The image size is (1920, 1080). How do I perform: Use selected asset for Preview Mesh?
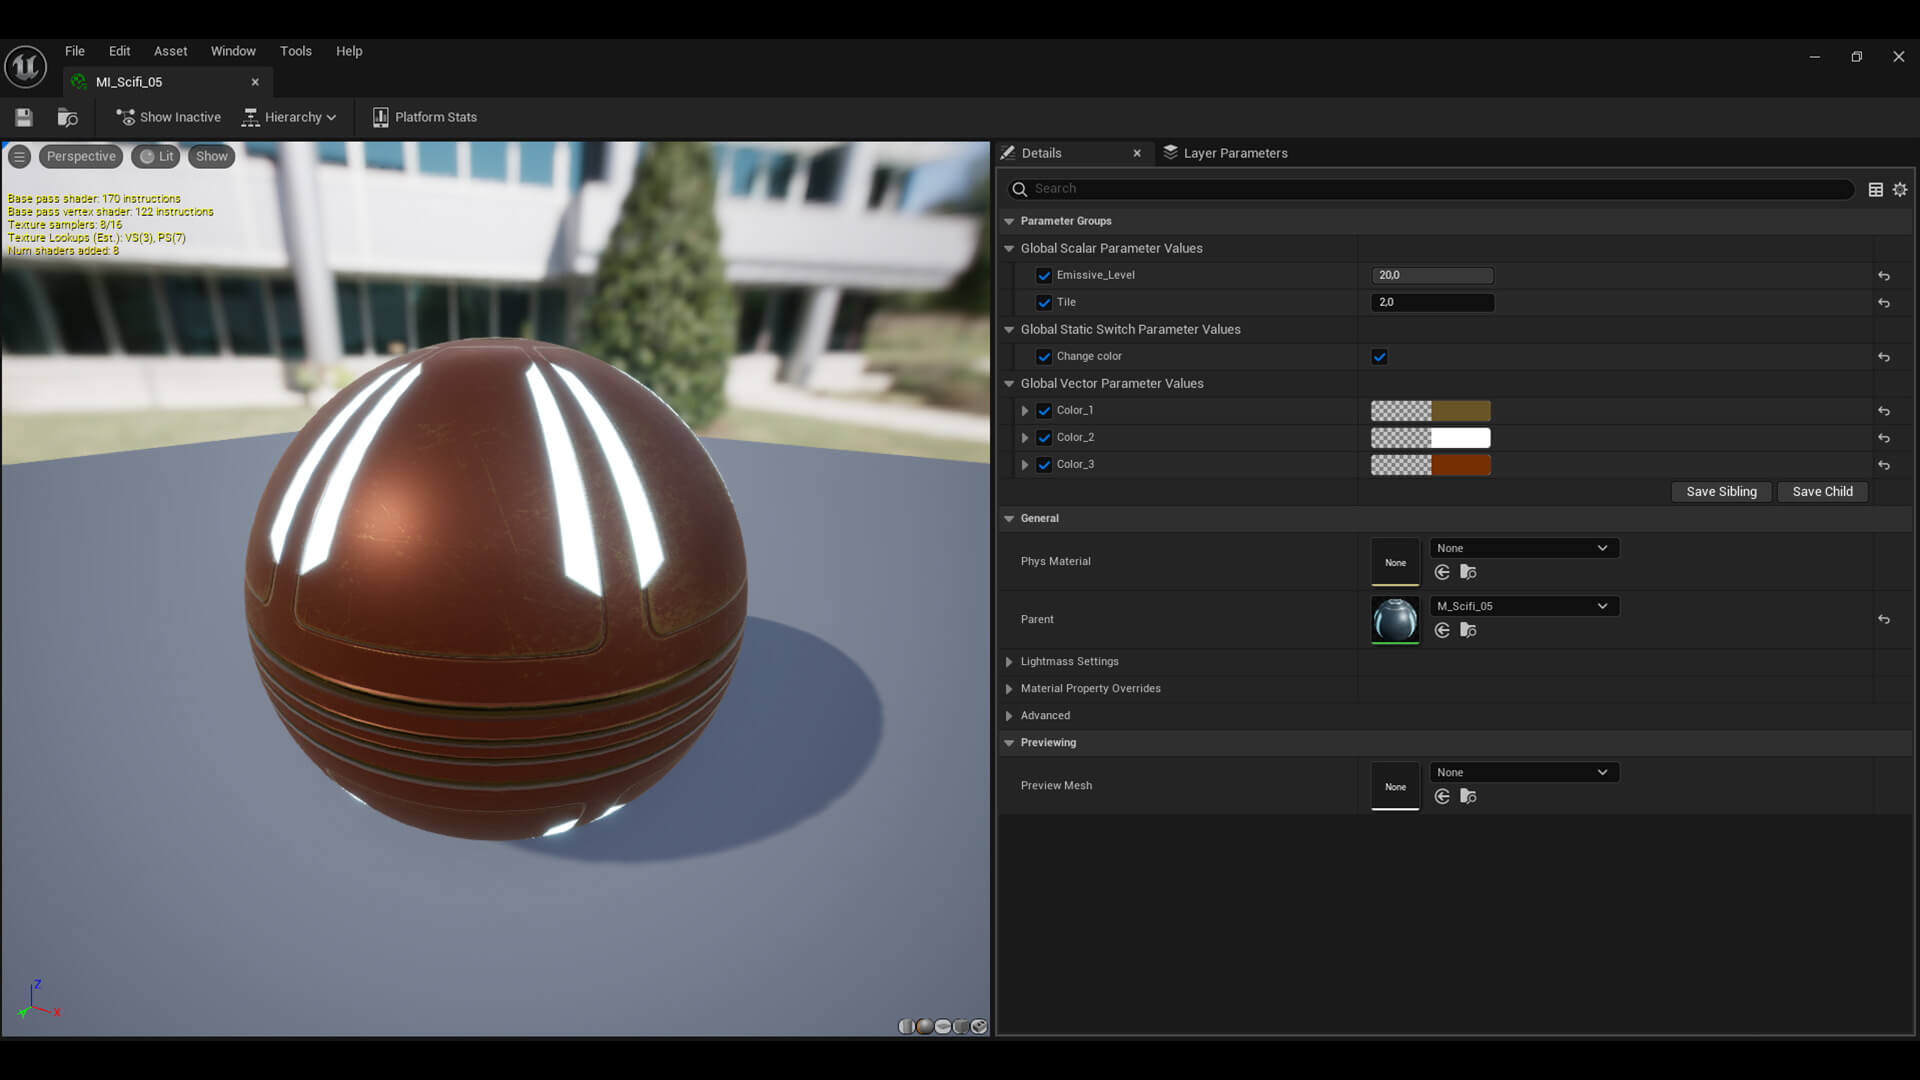[x=1442, y=796]
